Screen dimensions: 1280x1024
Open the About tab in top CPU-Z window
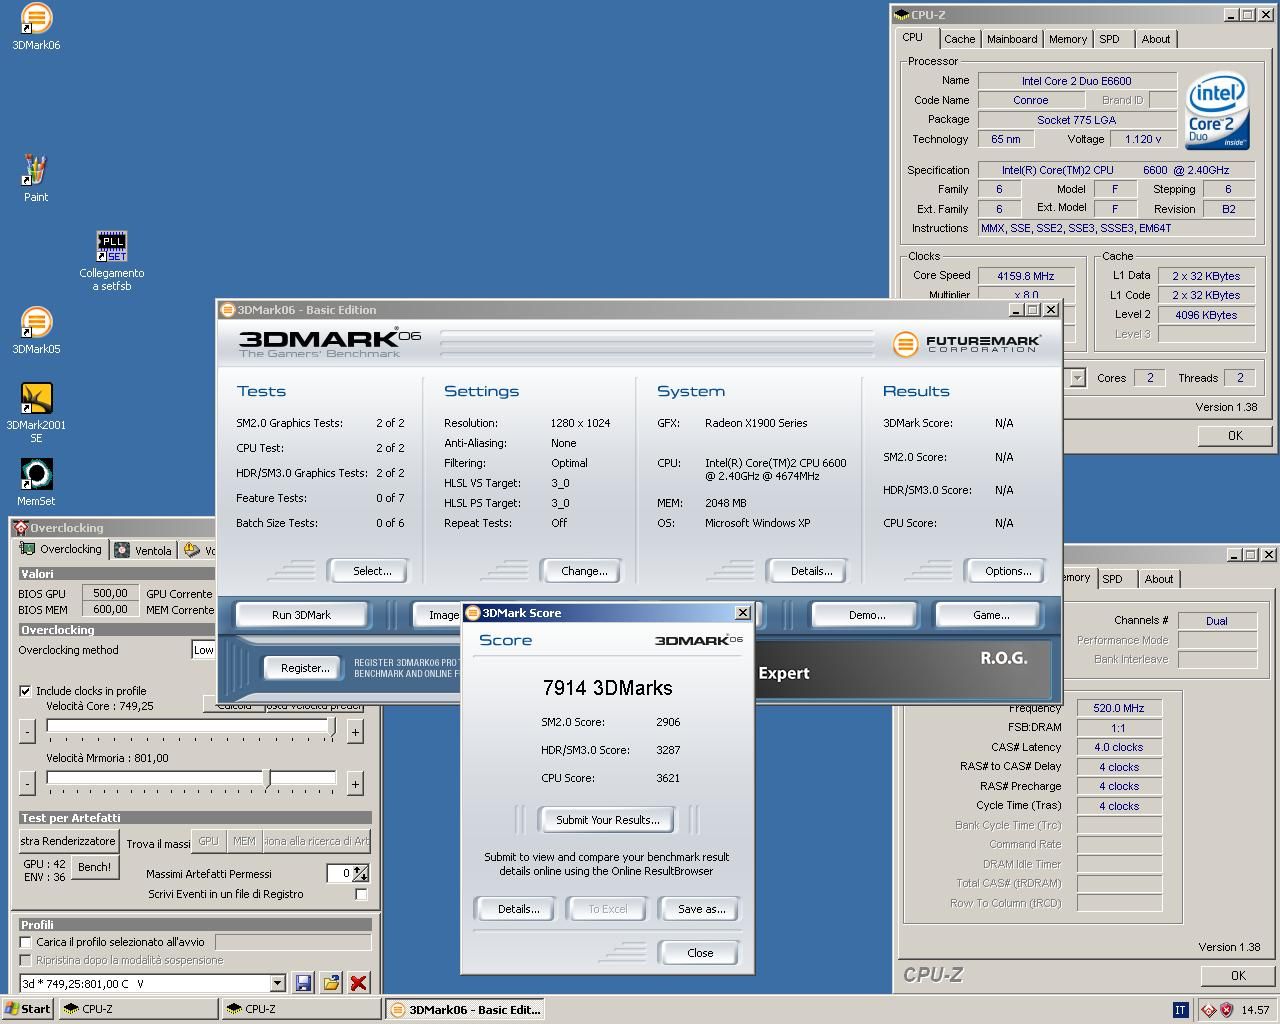[x=1155, y=39]
